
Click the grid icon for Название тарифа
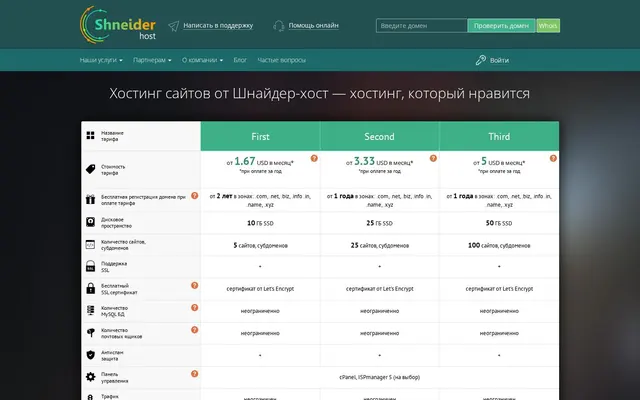point(91,136)
